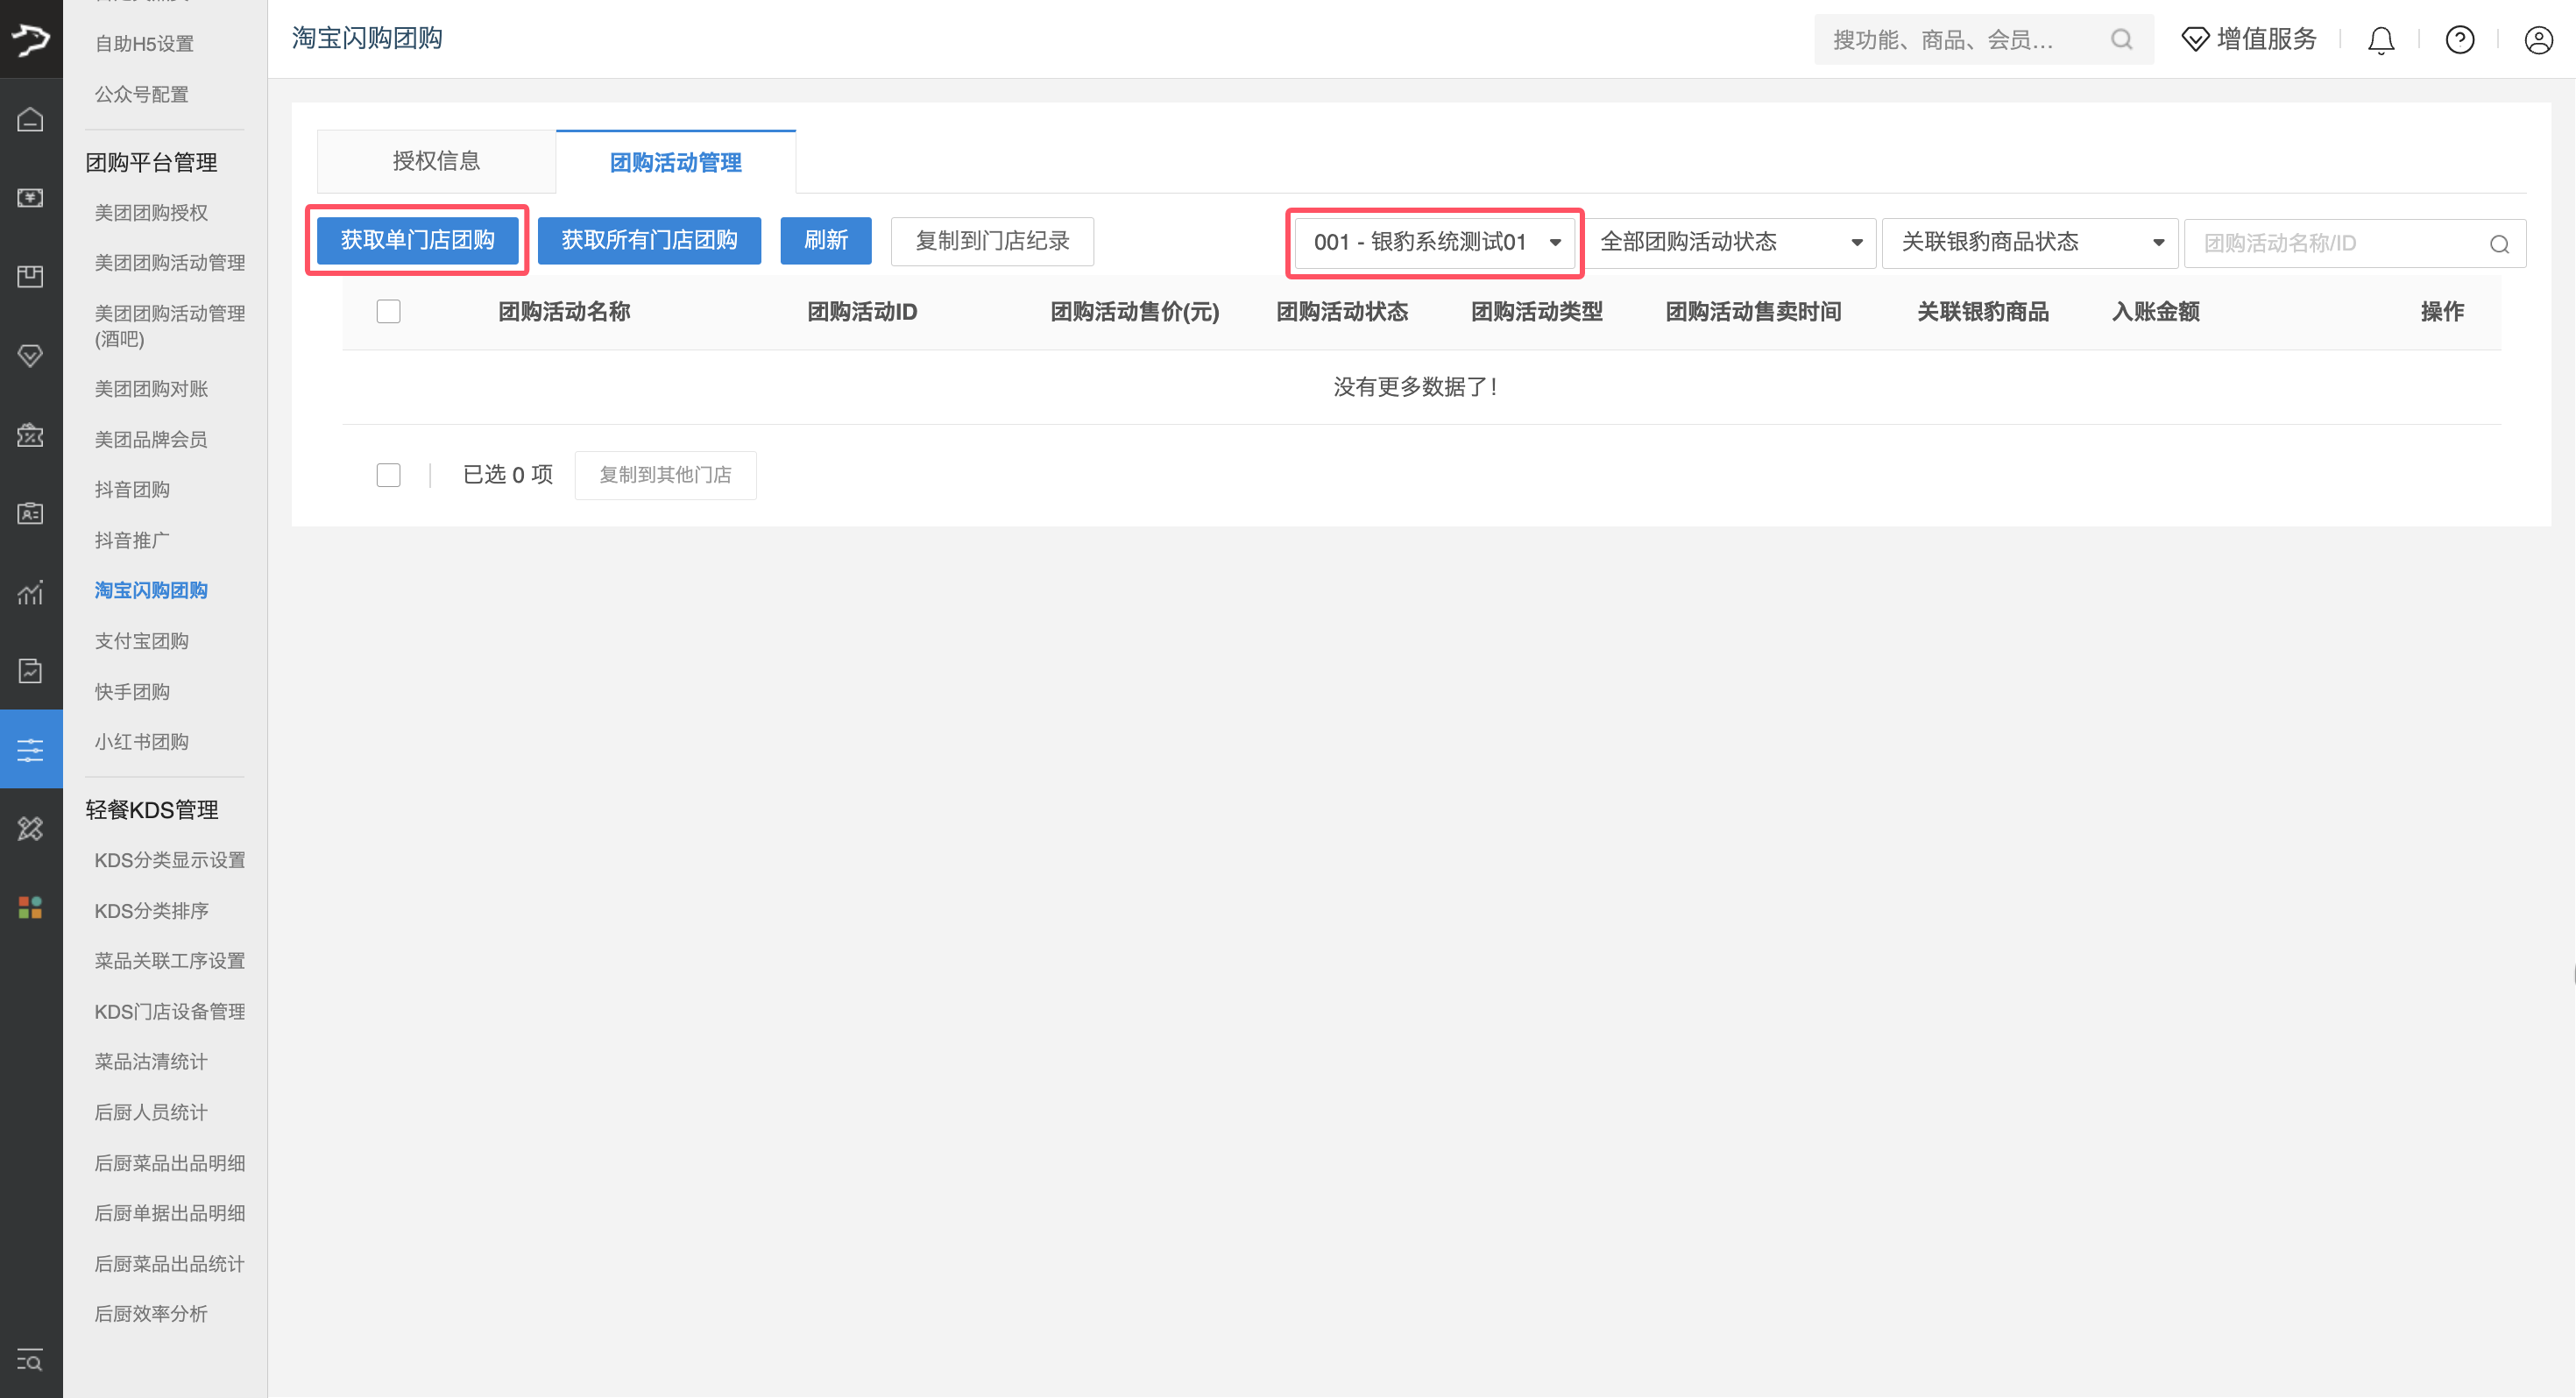Click magnifier icon in activity name search
Viewport: 2576px width, 1398px height.
click(x=2499, y=244)
